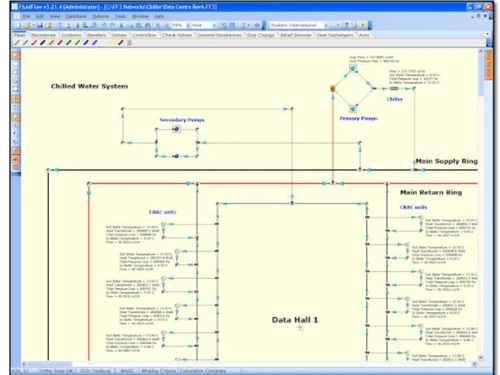
Task: Select the lower Primary Pump symbol
Action: click(x=353, y=109)
